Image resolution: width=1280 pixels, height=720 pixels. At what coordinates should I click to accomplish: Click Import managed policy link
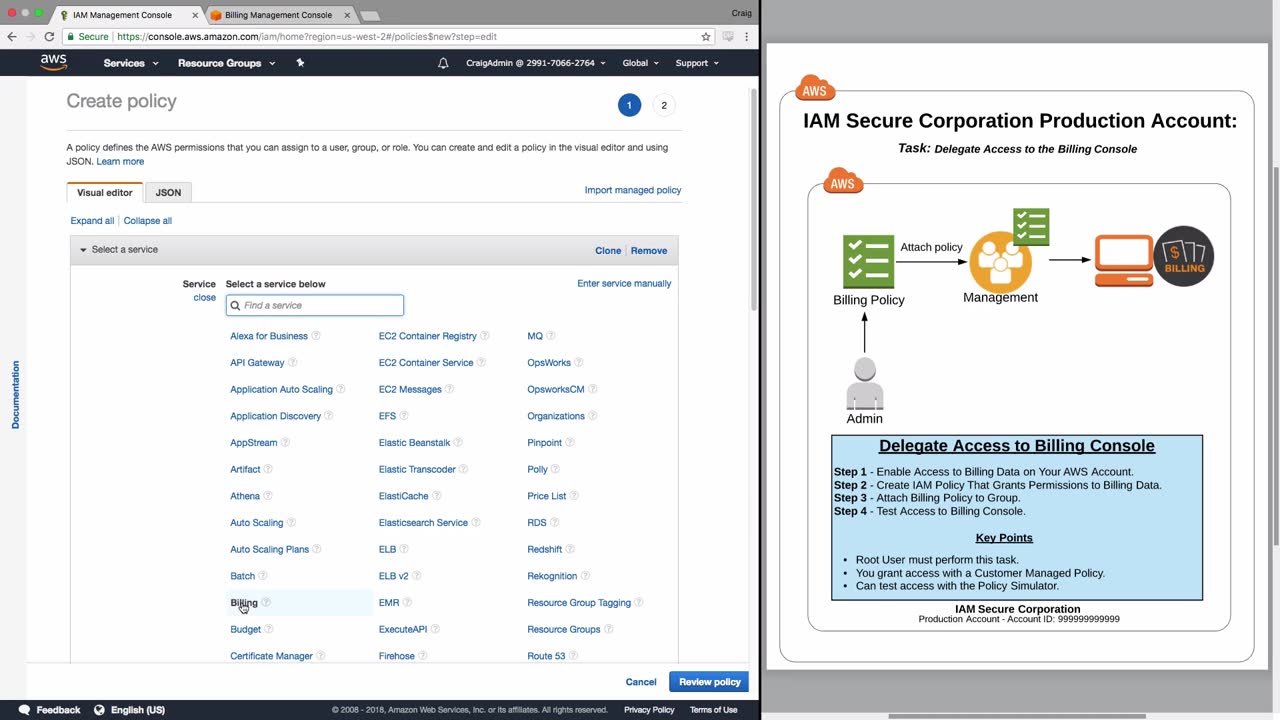(633, 190)
